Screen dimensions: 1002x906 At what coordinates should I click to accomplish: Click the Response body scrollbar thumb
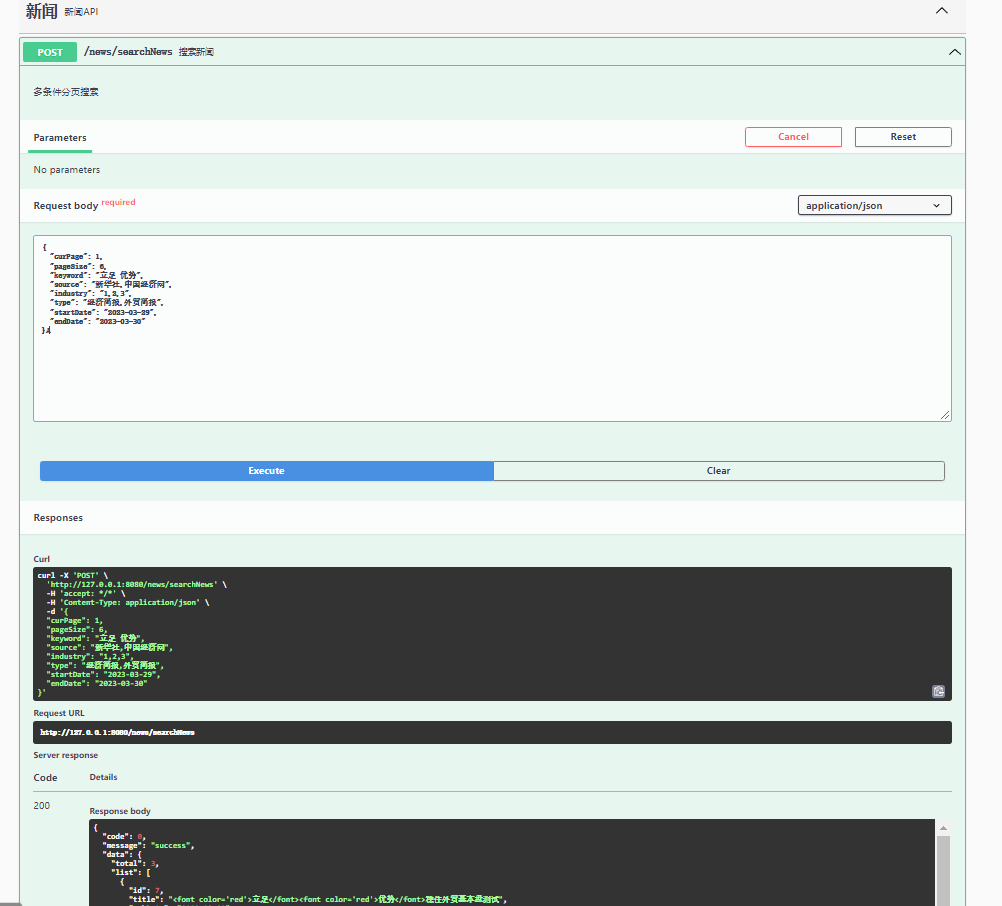pyautogui.click(x=942, y=868)
